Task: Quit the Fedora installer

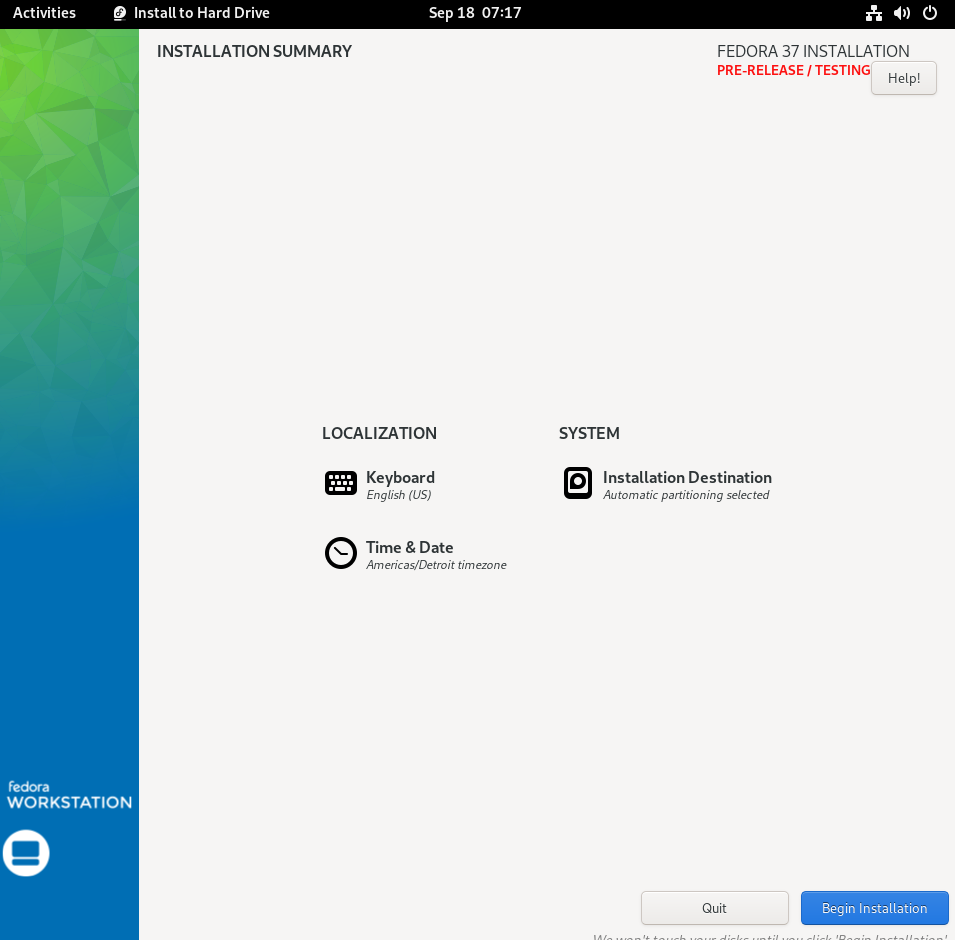Action: [x=714, y=907]
